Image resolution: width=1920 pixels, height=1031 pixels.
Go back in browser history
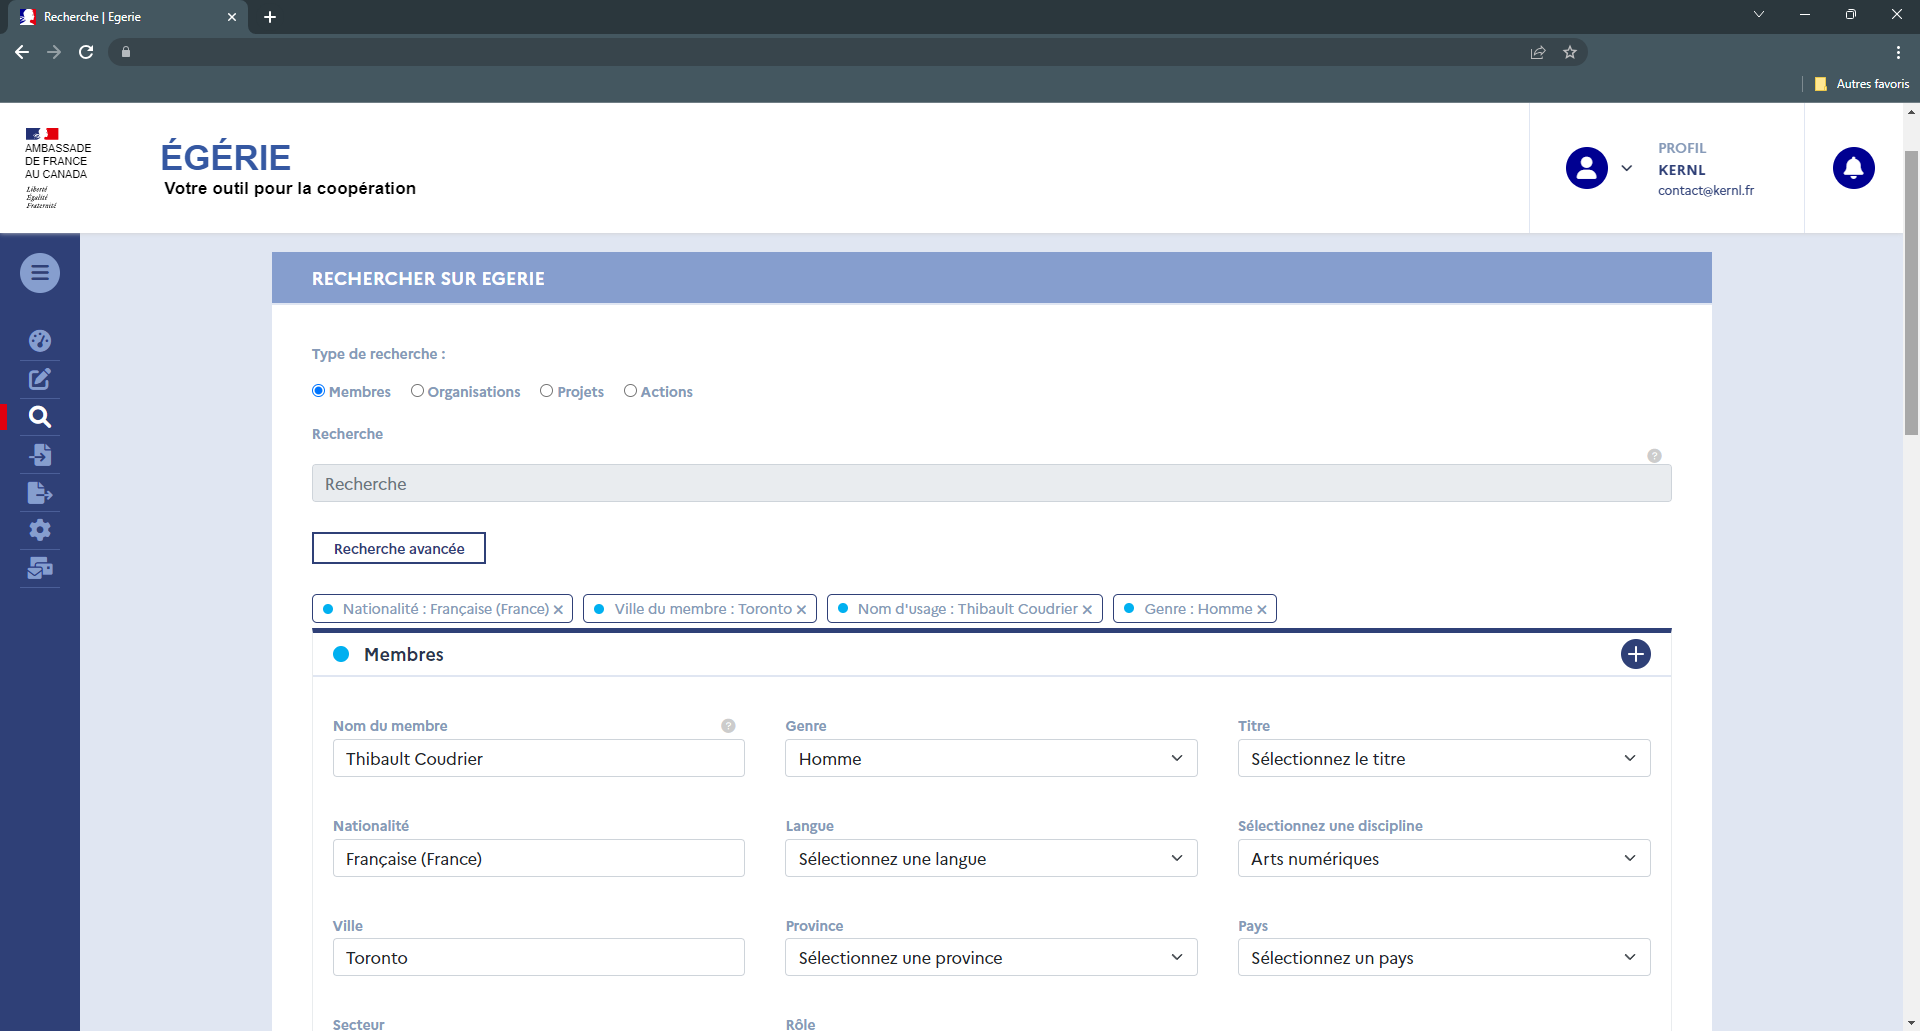click(22, 52)
